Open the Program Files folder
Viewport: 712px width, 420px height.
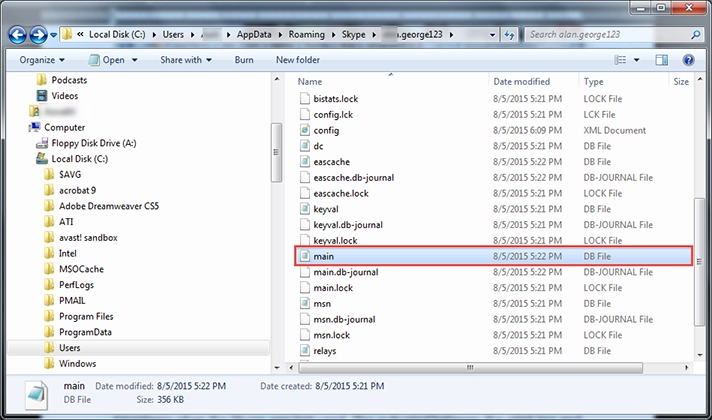tap(79, 316)
